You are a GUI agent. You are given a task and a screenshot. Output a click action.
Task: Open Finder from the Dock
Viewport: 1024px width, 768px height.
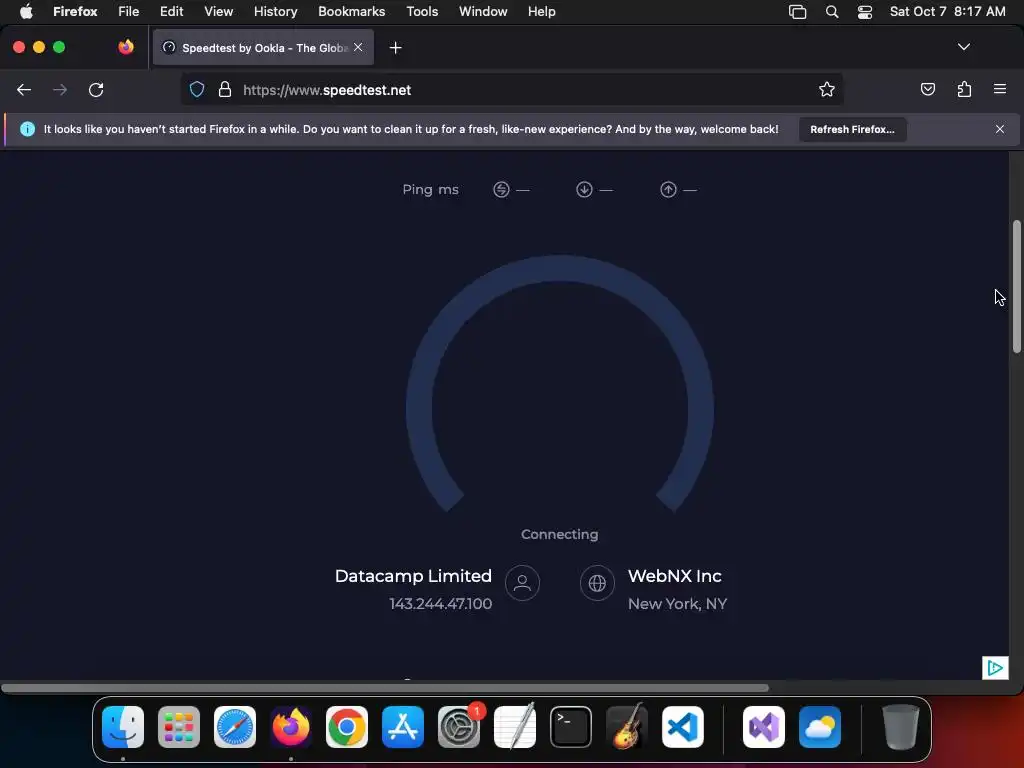[x=123, y=726]
